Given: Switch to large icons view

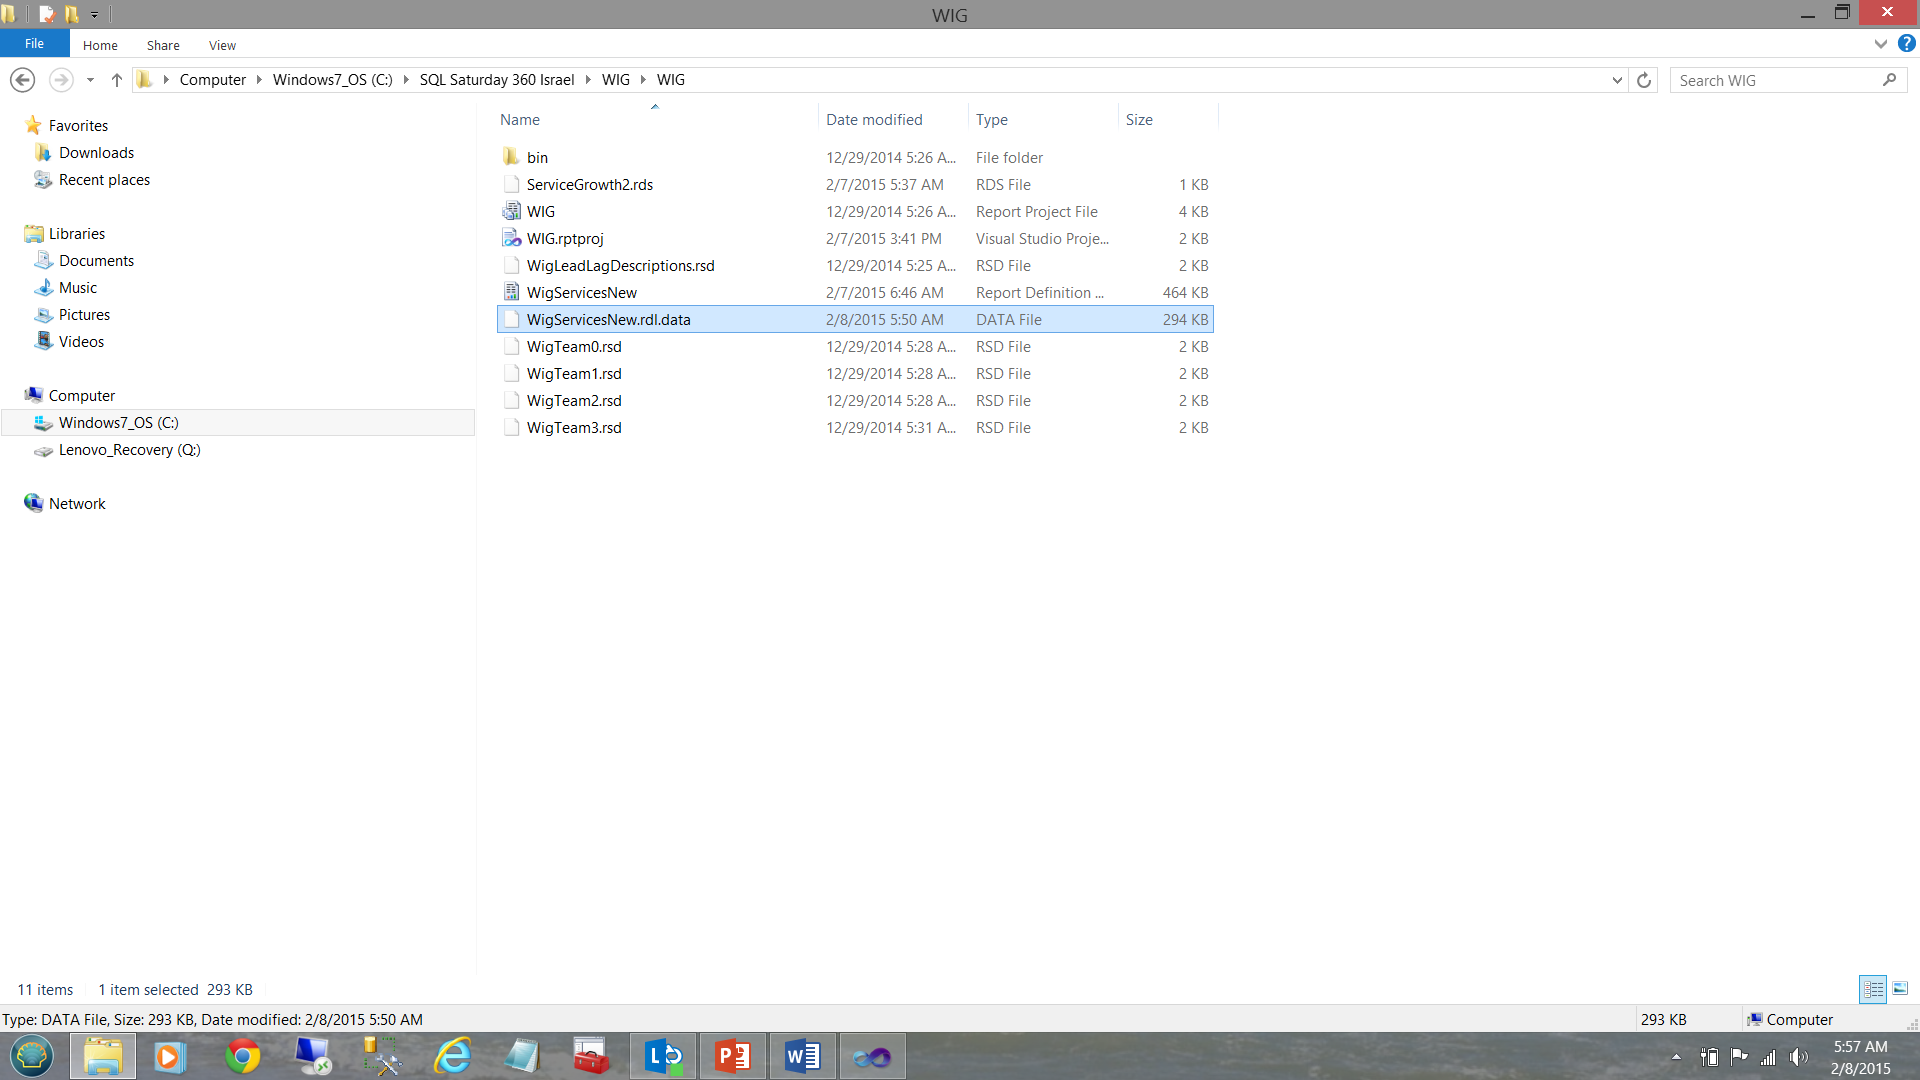Looking at the screenshot, I should point(1900,989).
